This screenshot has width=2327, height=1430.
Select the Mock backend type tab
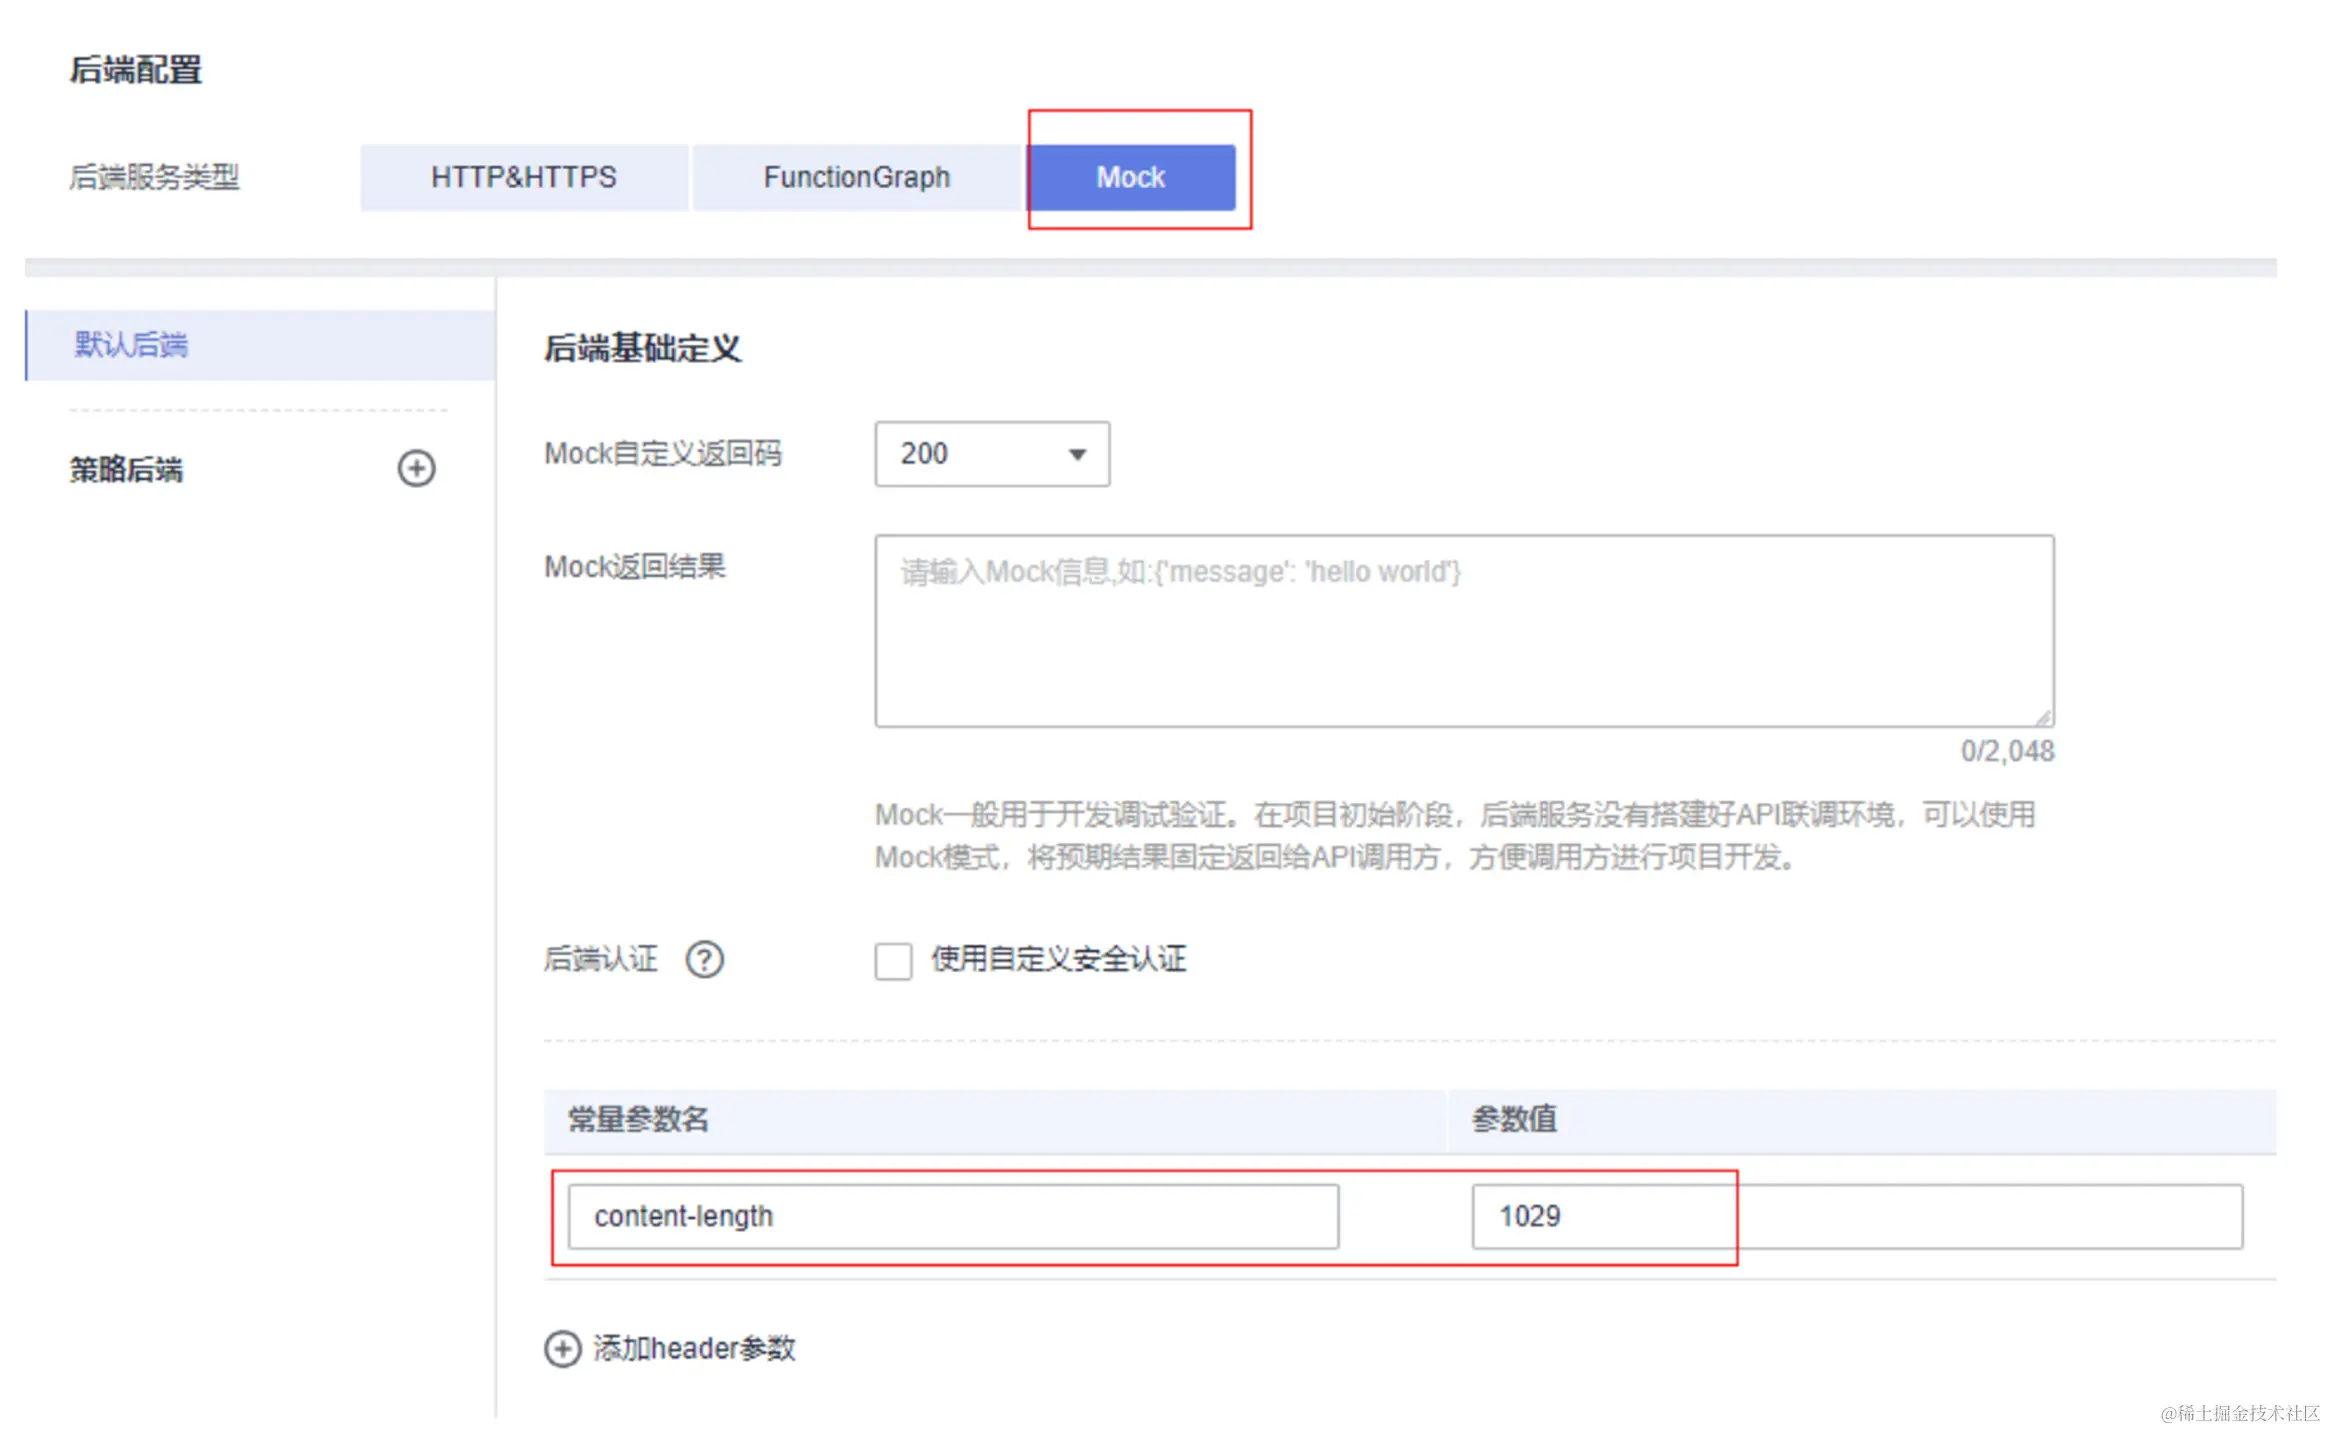1130,177
